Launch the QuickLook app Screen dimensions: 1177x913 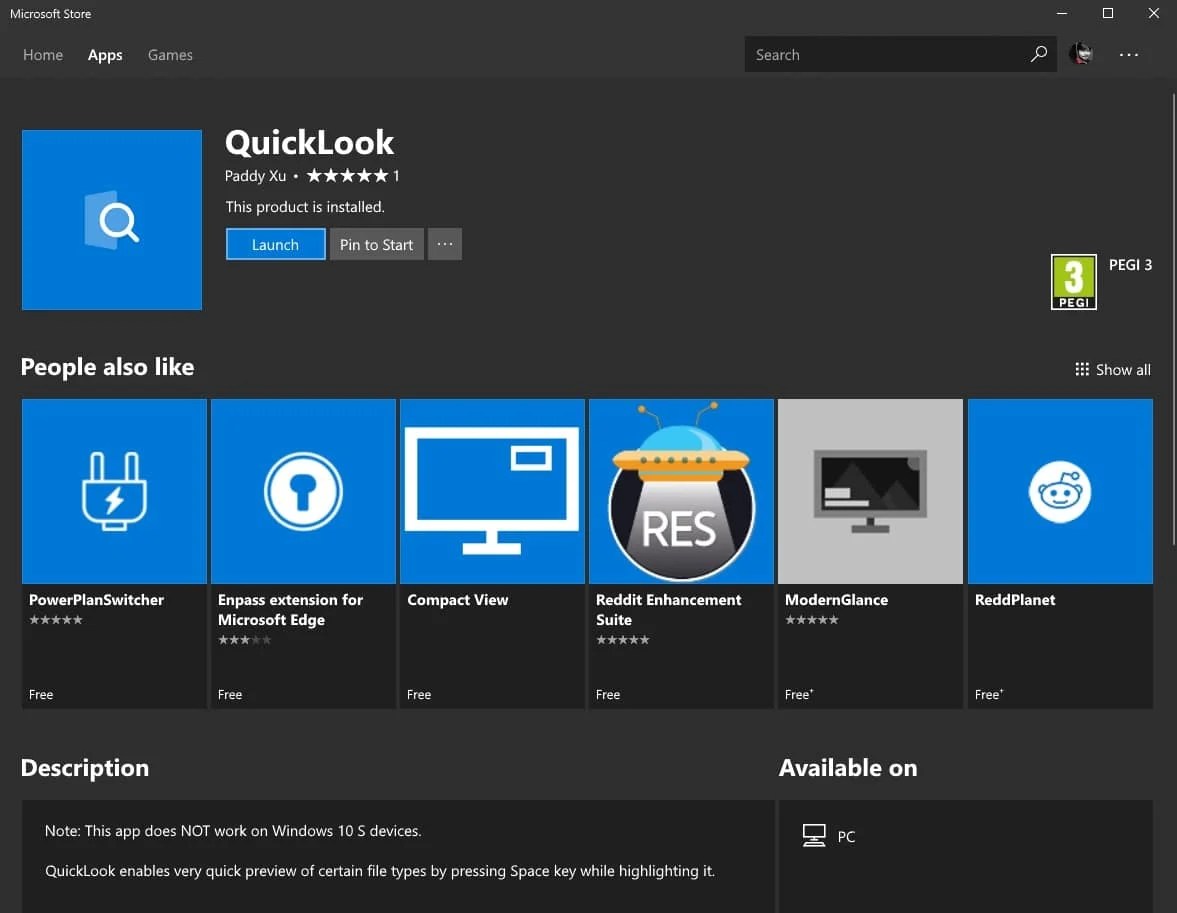(x=275, y=244)
